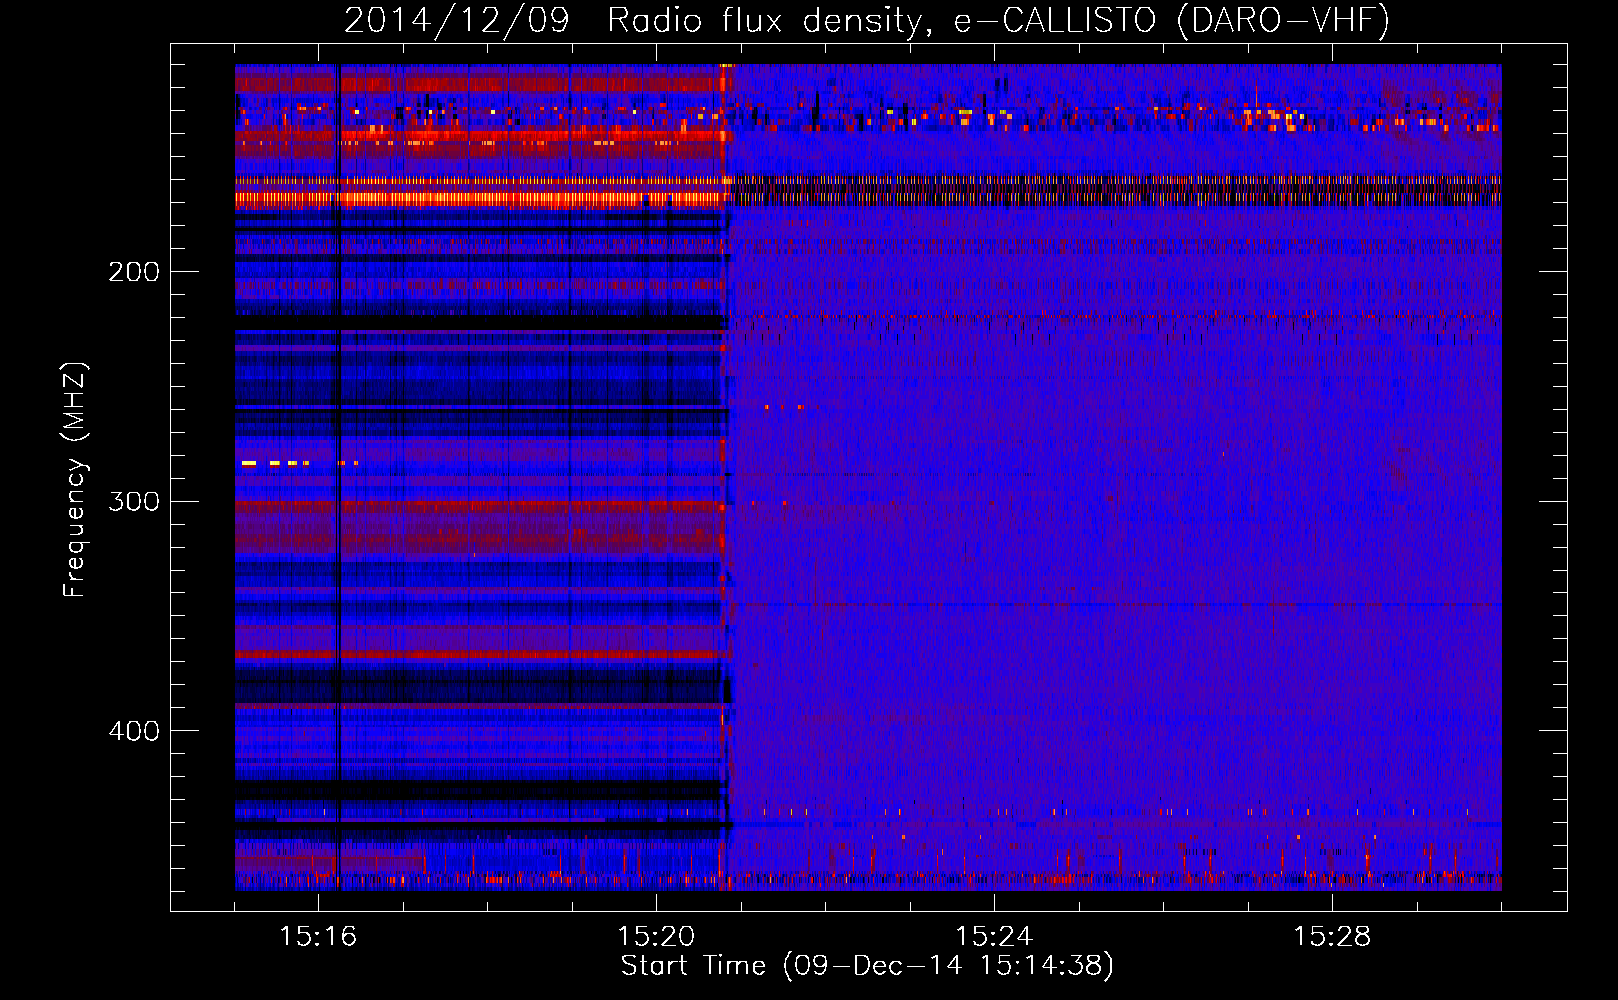Click the "15:24" time tick label
1618x1000 pixels.
click(x=994, y=936)
